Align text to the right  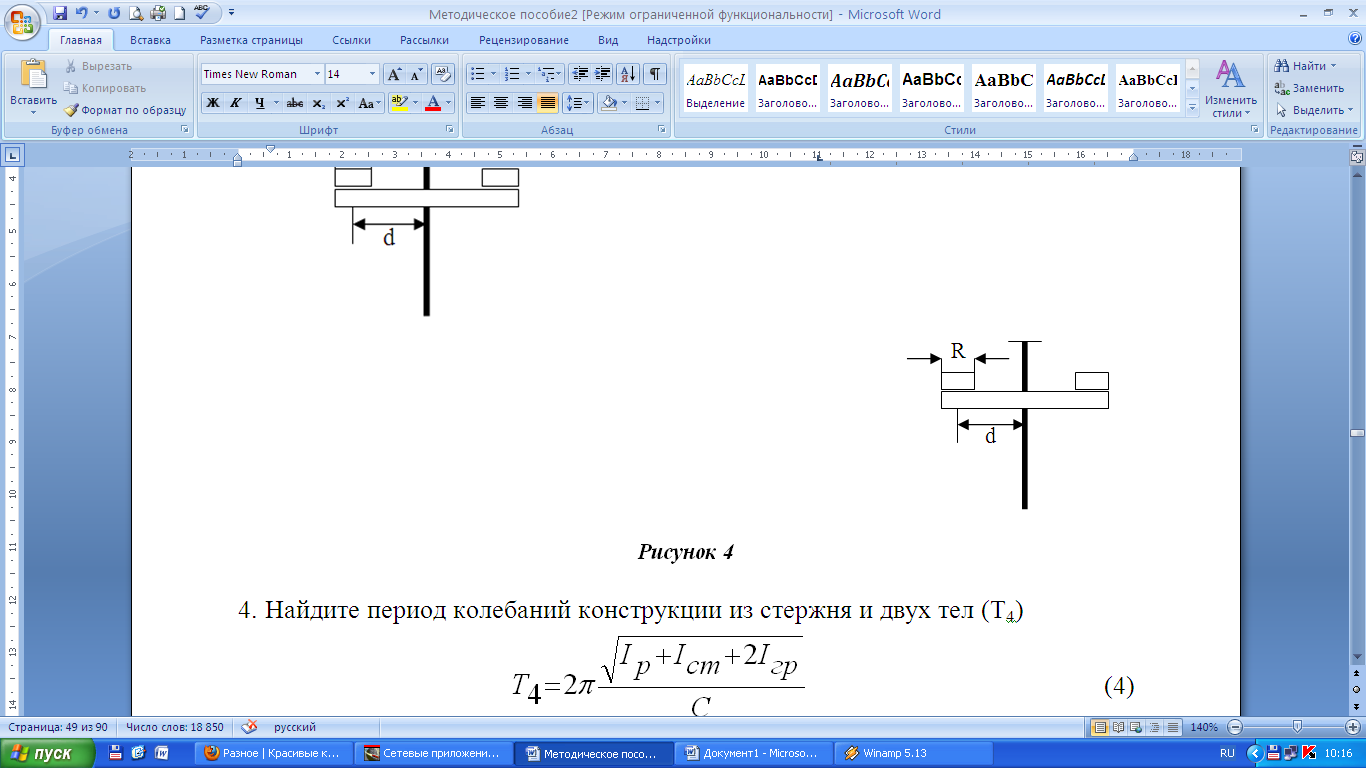524,103
